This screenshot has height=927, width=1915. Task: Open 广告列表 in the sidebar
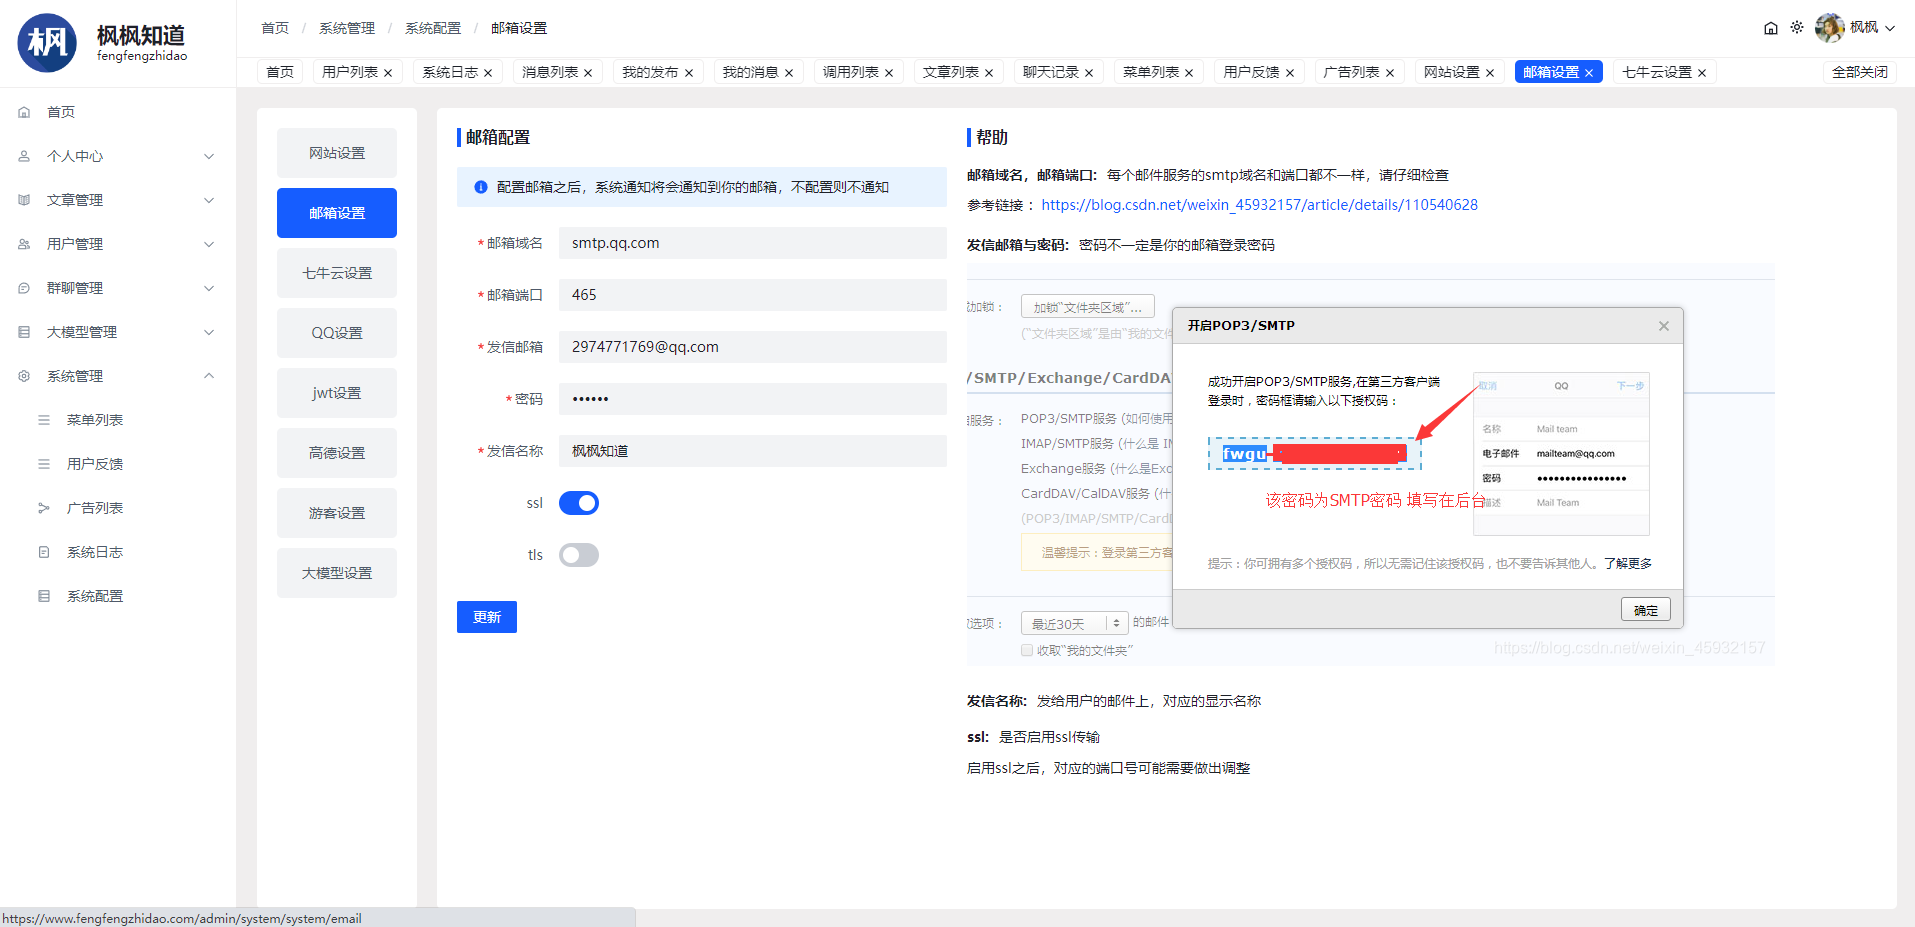tap(94, 508)
